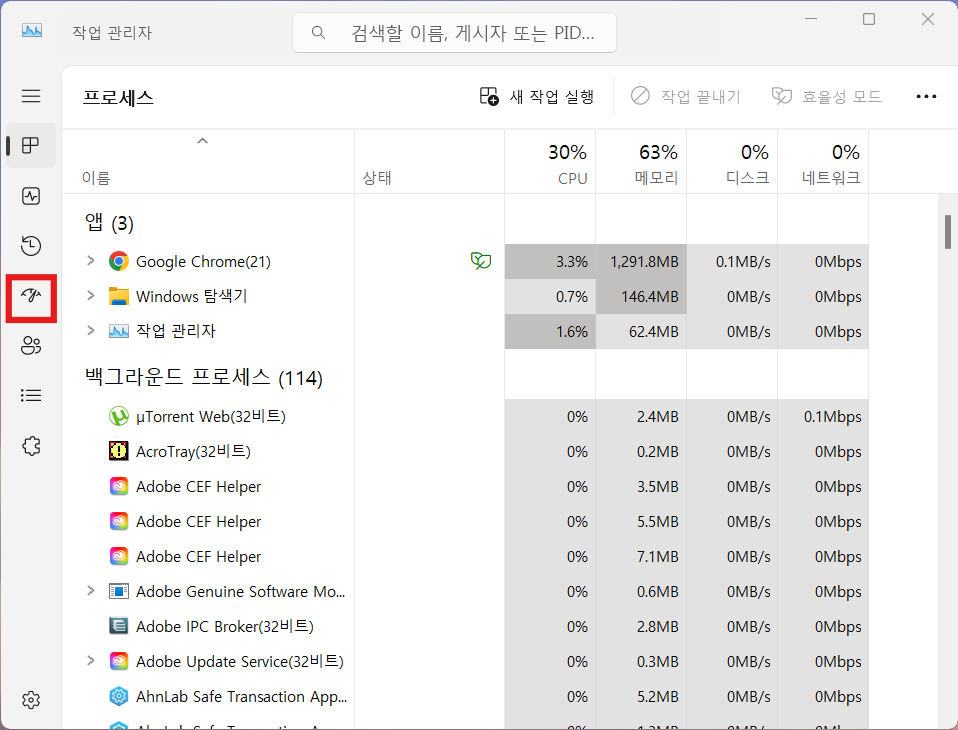Expand Adobe Update Service(32비트) group
Viewport: 958px width, 730px height.
[90, 661]
